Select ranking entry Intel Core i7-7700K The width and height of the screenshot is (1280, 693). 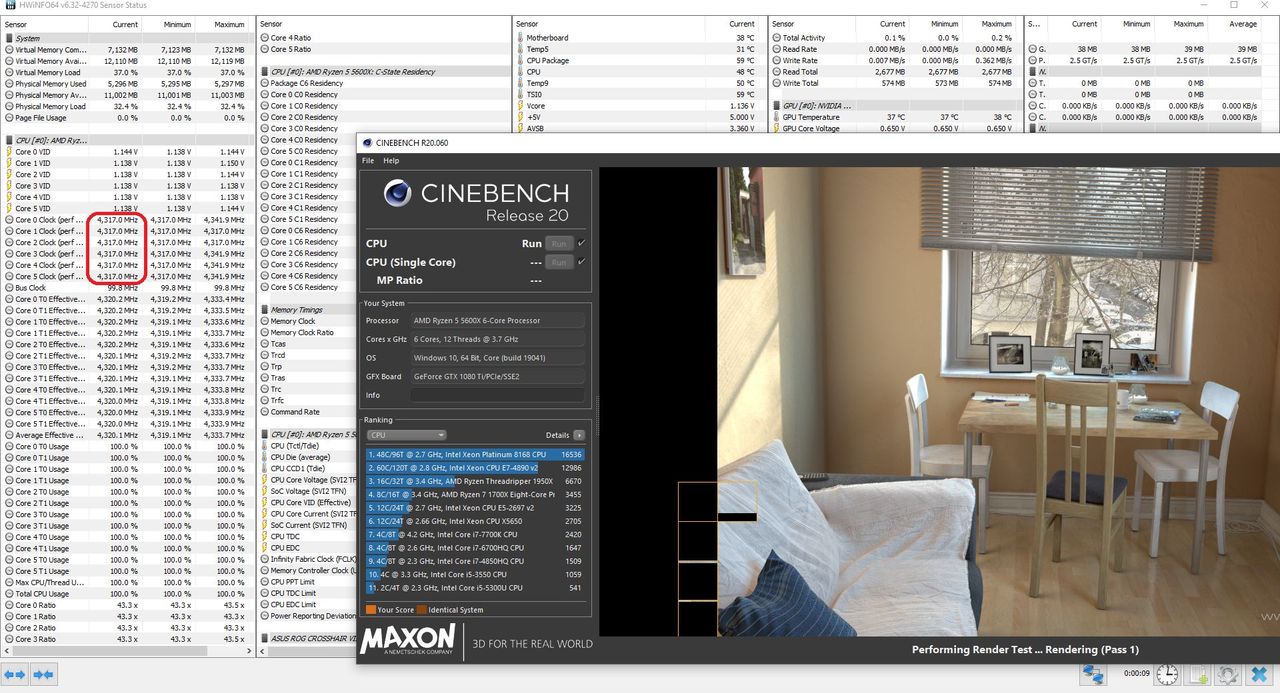(x=476, y=535)
